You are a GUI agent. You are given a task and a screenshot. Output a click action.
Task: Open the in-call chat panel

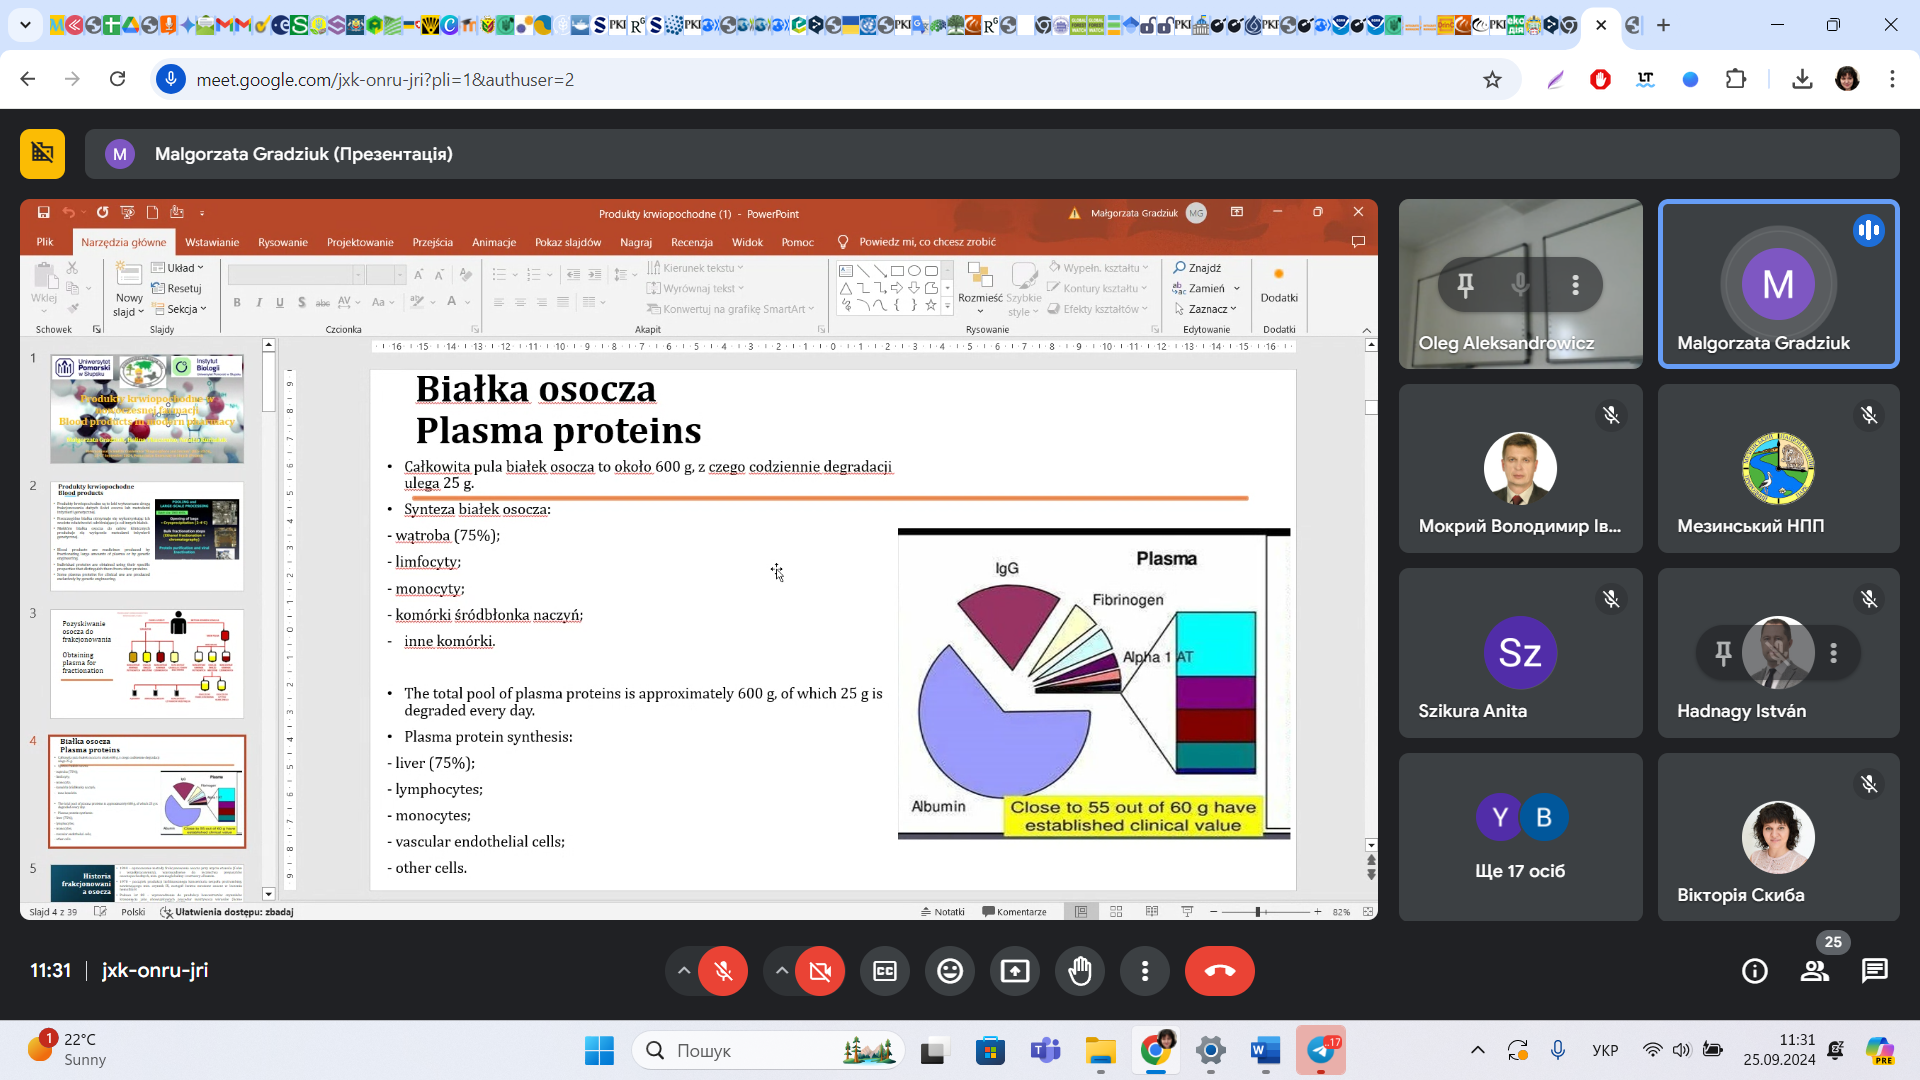(x=1874, y=971)
